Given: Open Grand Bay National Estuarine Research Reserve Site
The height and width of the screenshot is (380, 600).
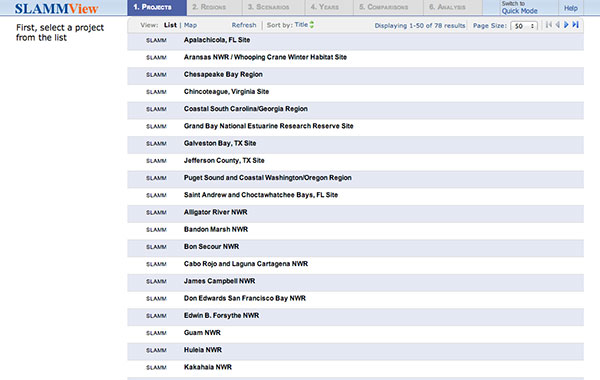Looking at the screenshot, I should tap(268, 126).
